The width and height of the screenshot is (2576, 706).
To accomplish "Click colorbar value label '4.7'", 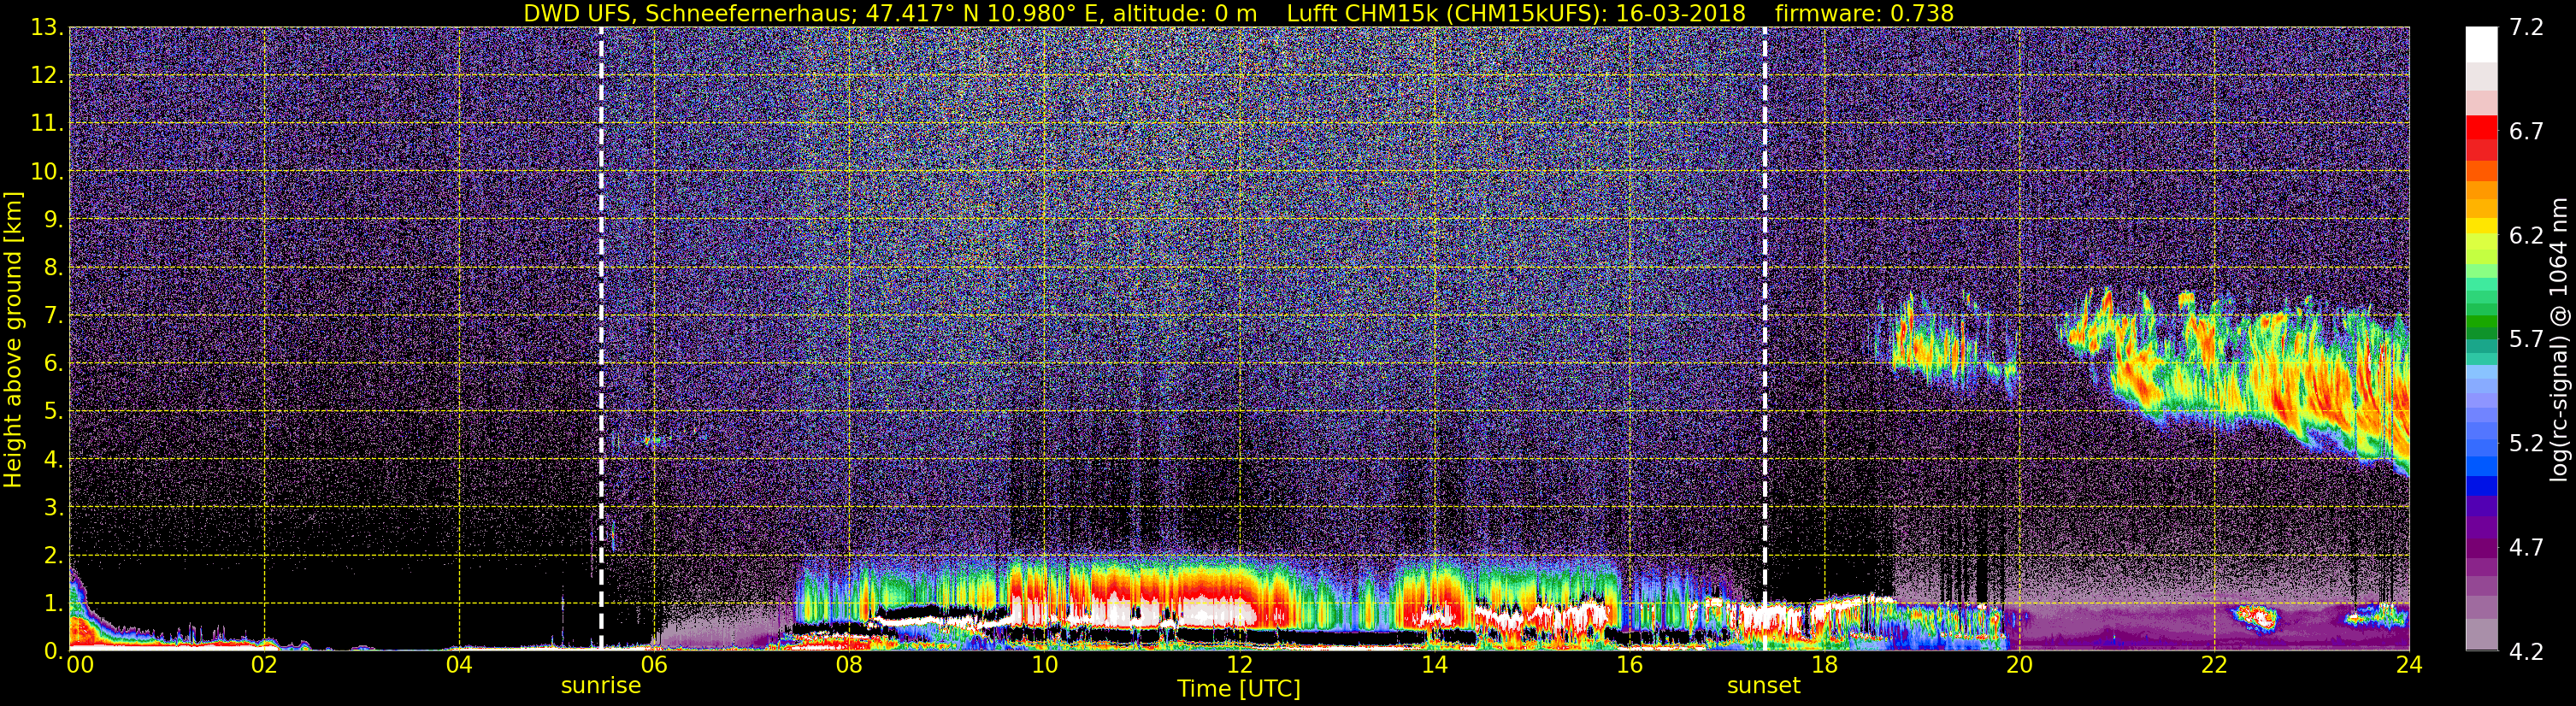I will click(2526, 547).
